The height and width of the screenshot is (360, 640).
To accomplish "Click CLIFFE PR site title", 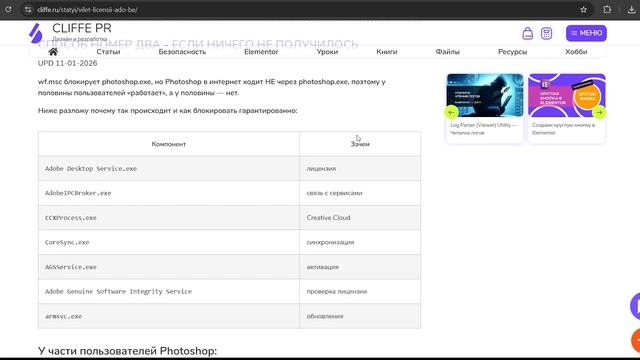I will point(82,28).
